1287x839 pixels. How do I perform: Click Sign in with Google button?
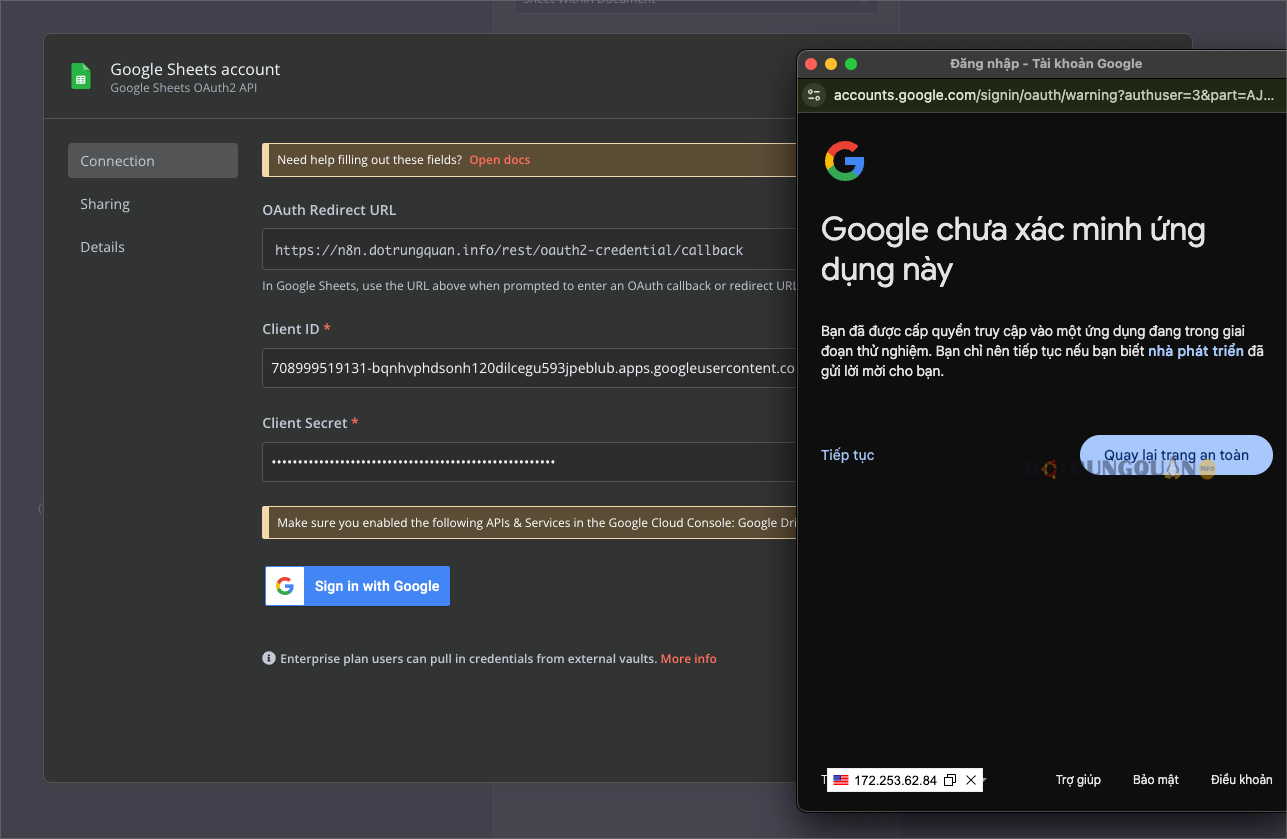(357, 586)
